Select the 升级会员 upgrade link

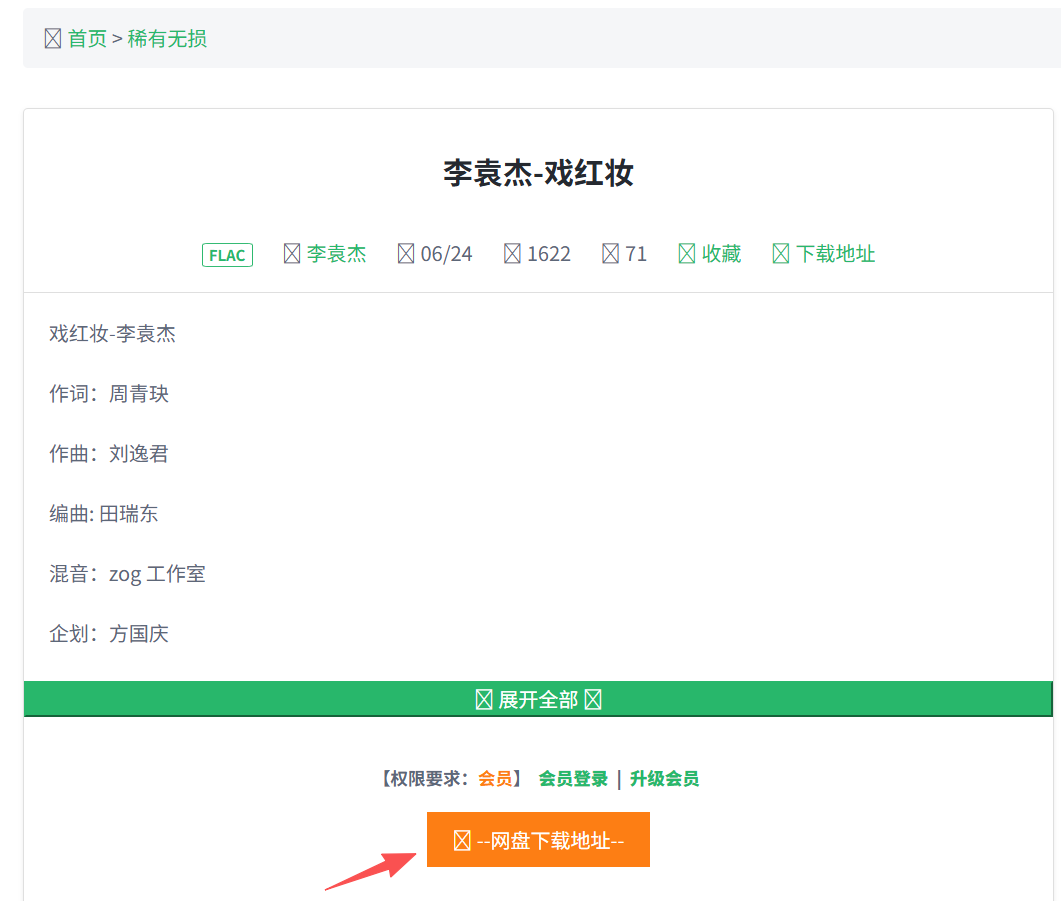[664, 779]
